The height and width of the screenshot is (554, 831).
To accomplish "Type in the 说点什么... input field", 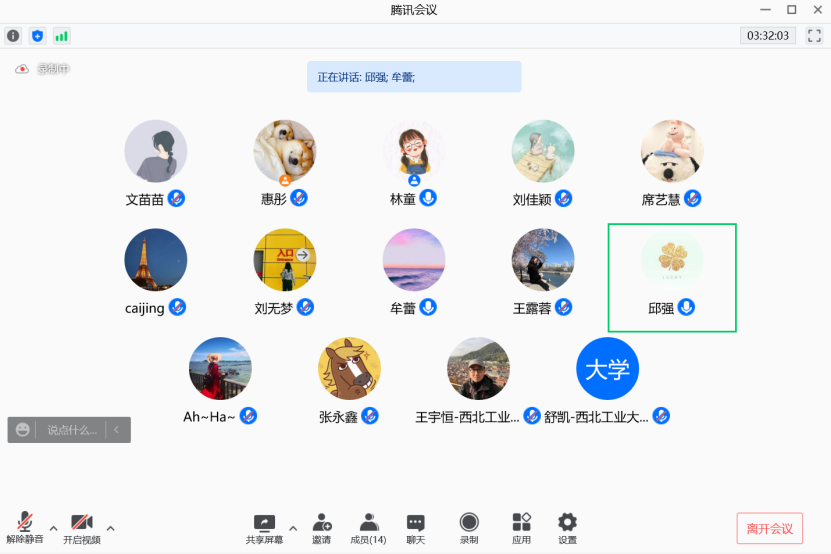I will pos(72,430).
